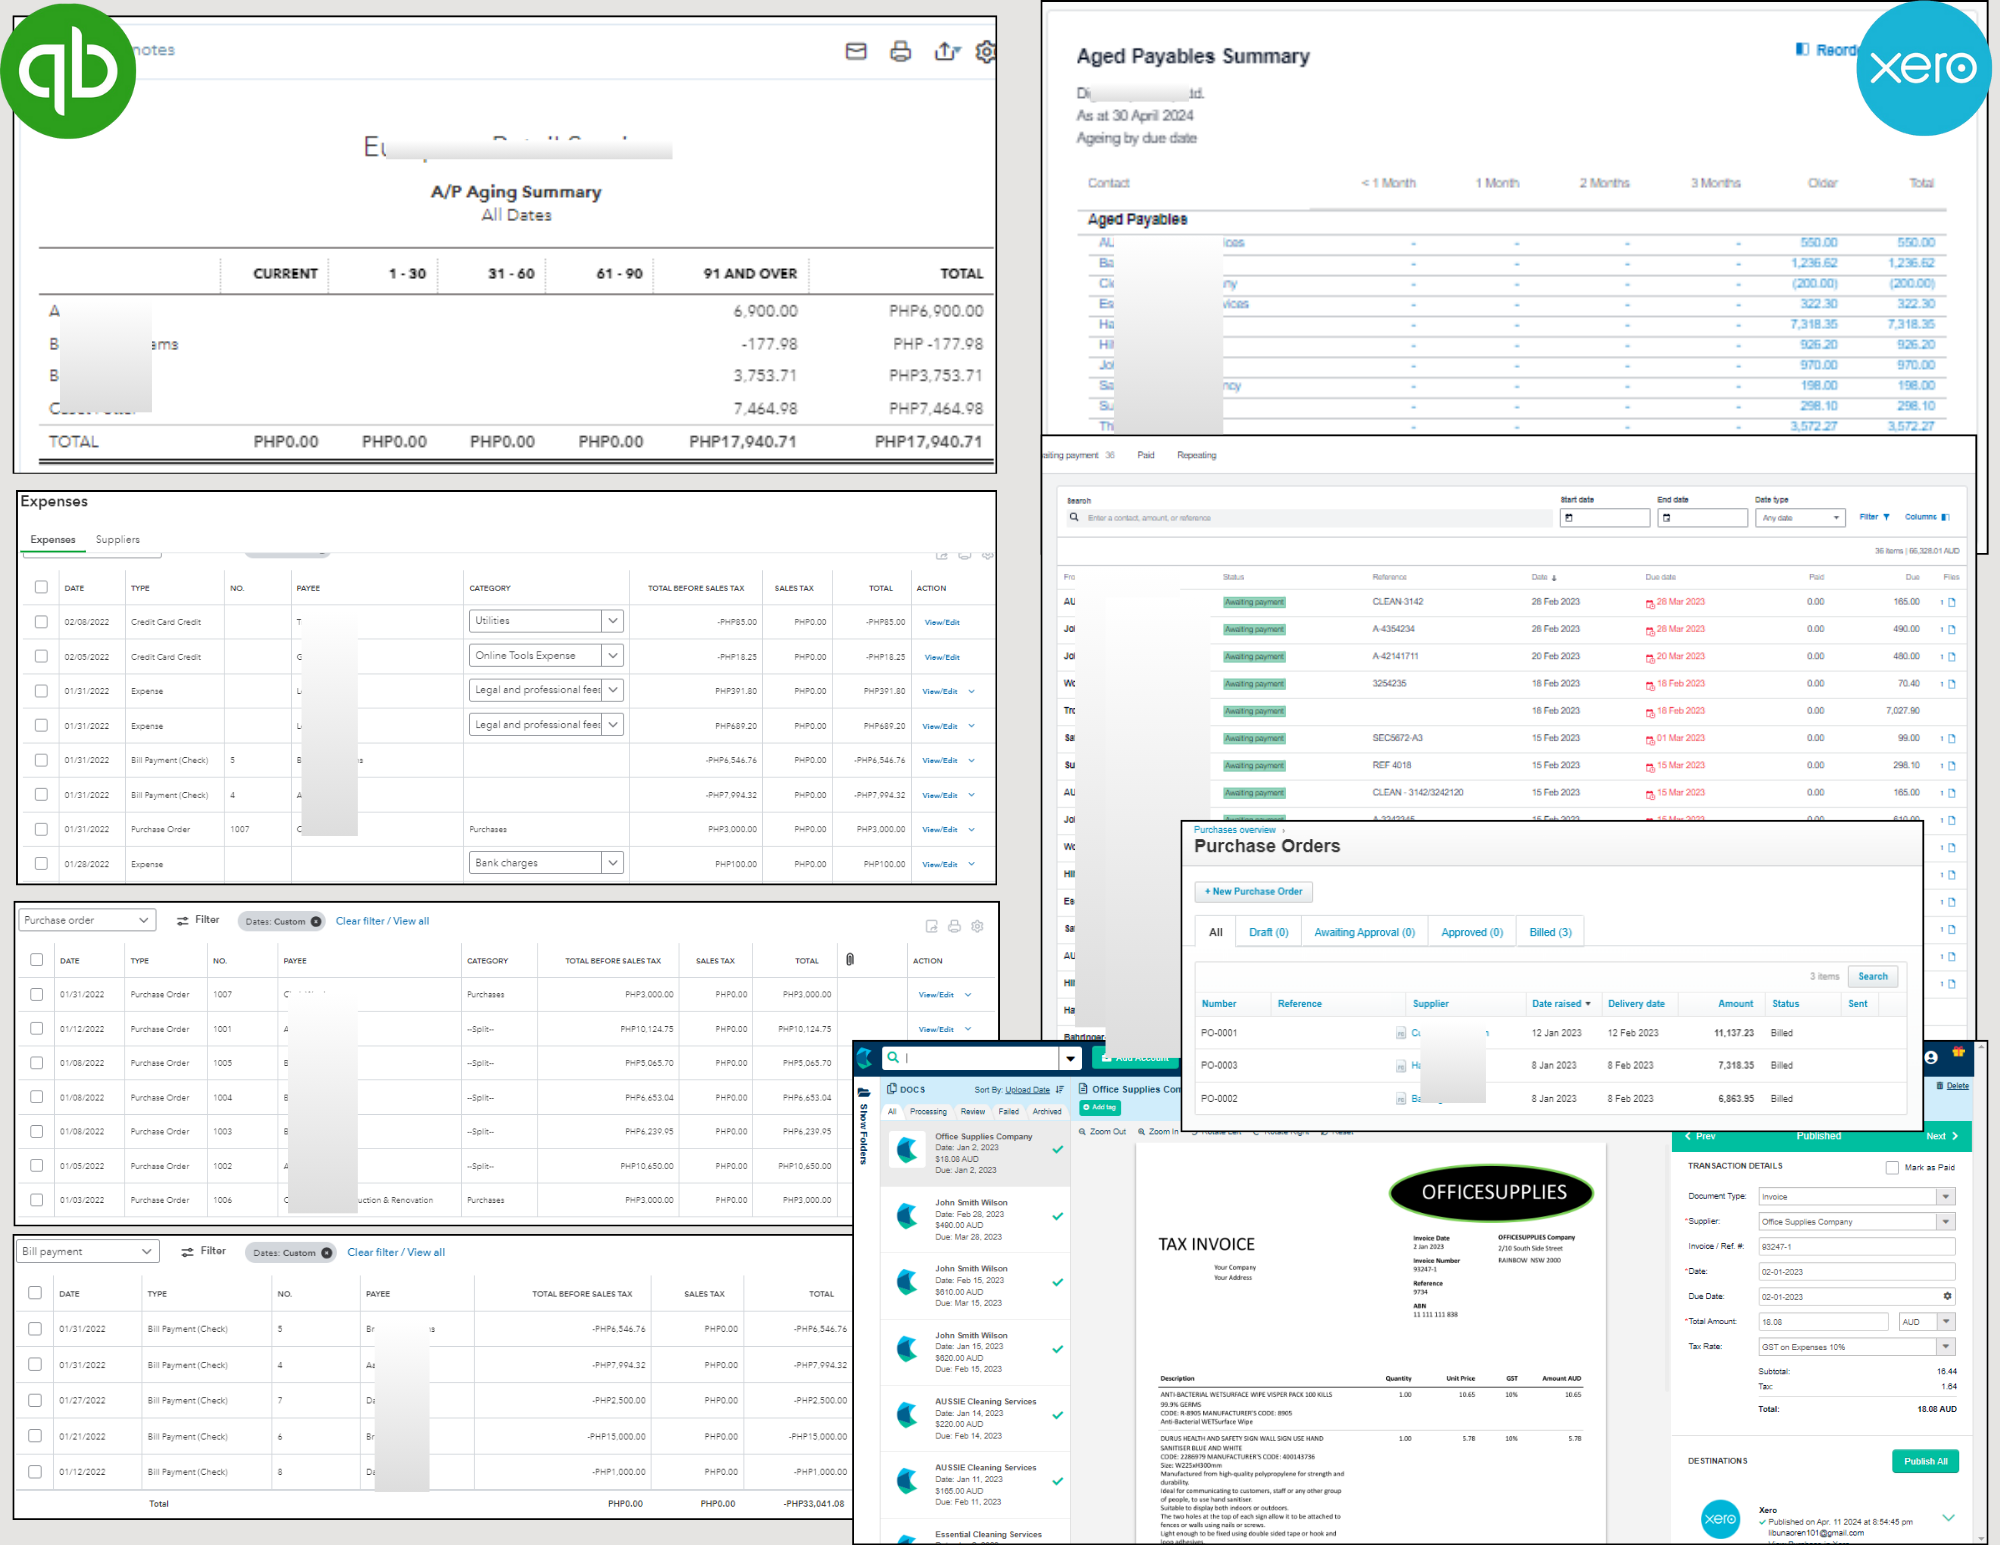Click the Zoom Out icon above invoice preview
Image resolution: width=2000 pixels, height=1545 pixels.
pyautogui.click(x=1082, y=1132)
